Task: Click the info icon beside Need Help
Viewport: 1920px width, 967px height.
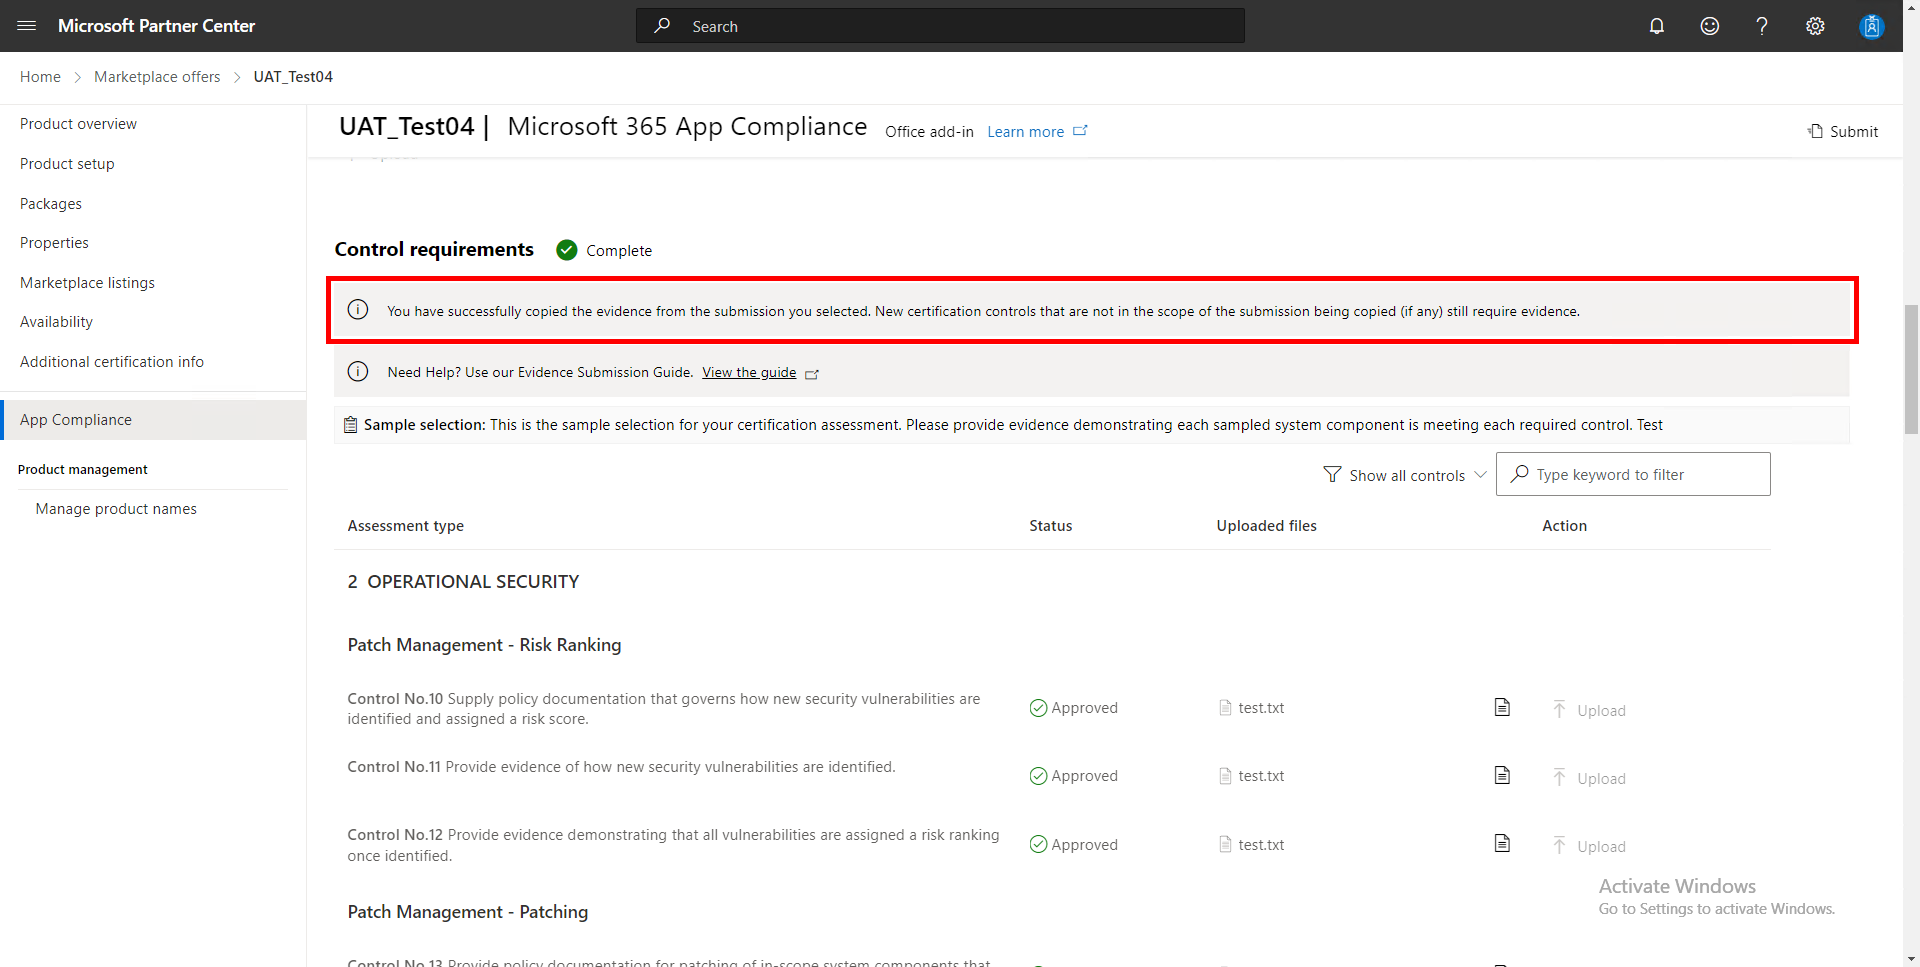Action: coord(358,372)
